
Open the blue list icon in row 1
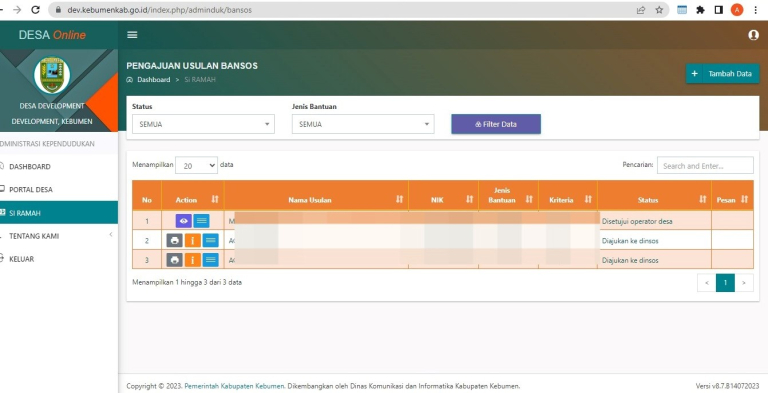click(x=201, y=221)
